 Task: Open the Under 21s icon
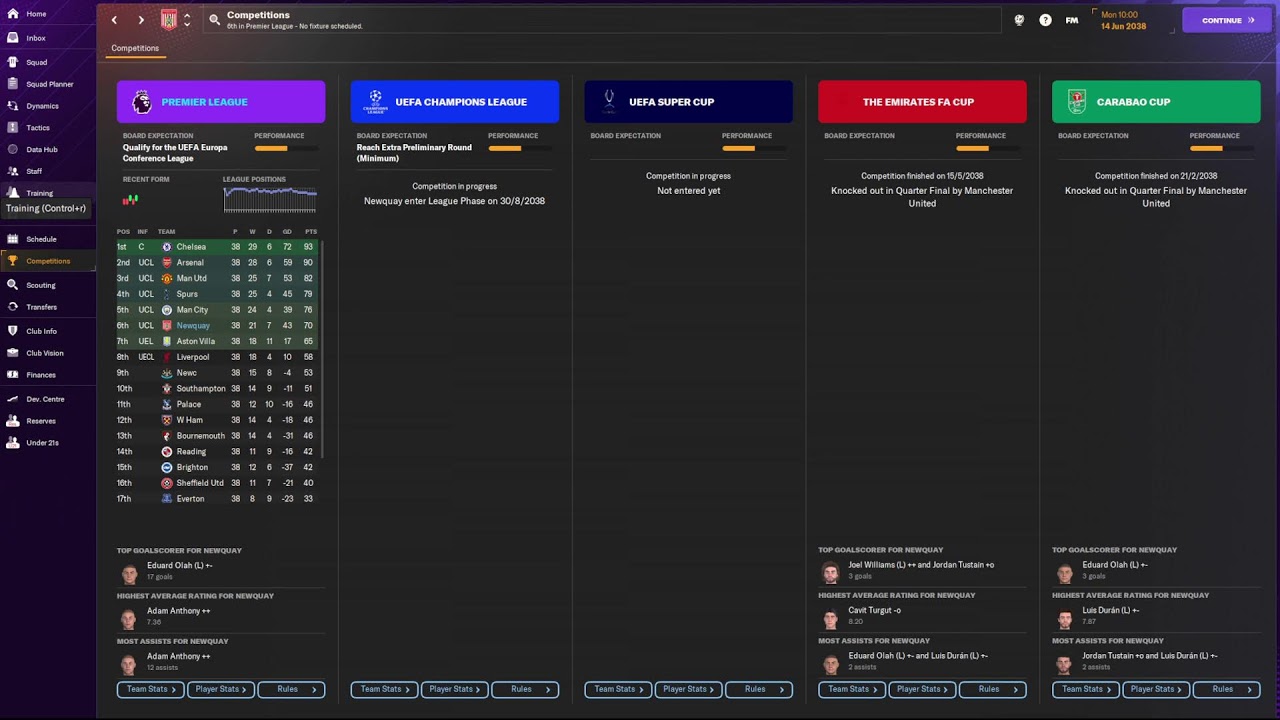[13, 443]
